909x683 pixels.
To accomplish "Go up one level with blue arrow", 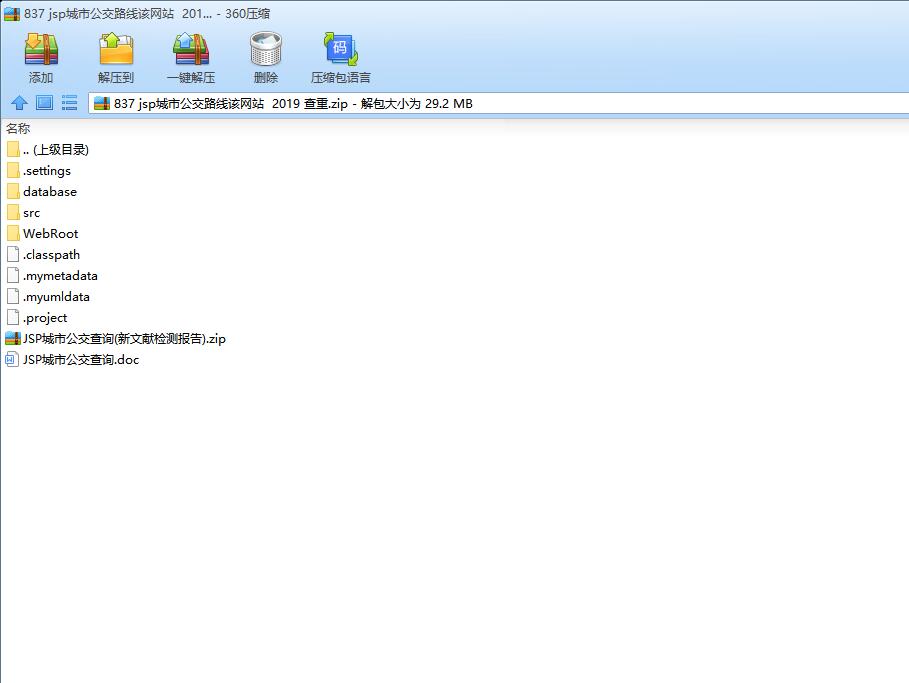I will point(19,103).
